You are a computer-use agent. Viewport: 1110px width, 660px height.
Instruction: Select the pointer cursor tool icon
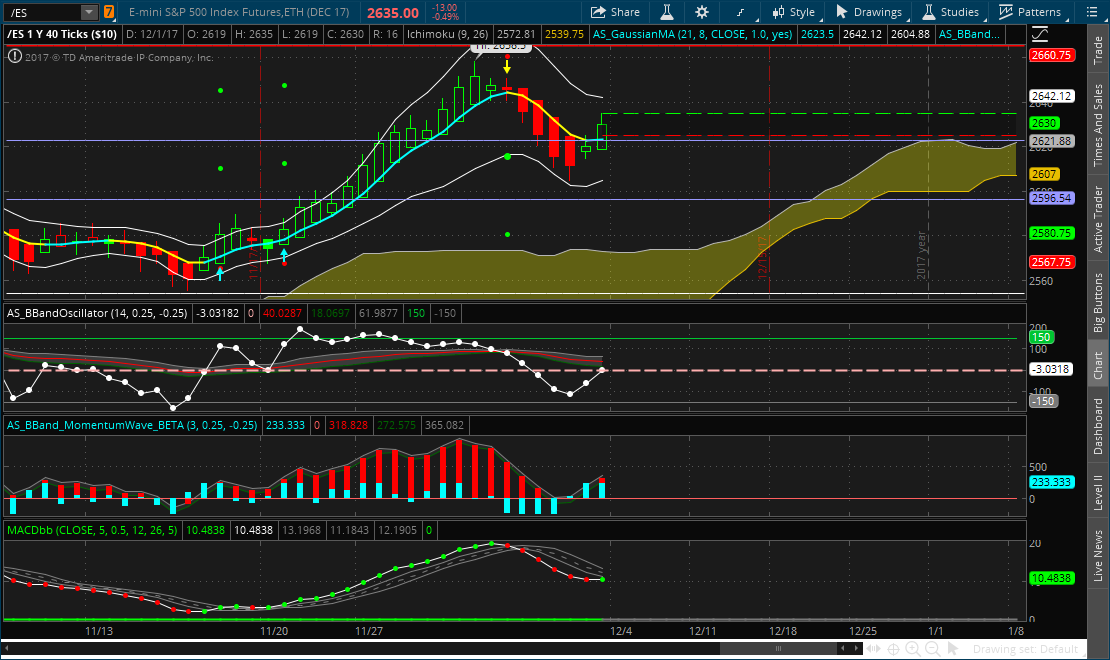(x=953, y=649)
